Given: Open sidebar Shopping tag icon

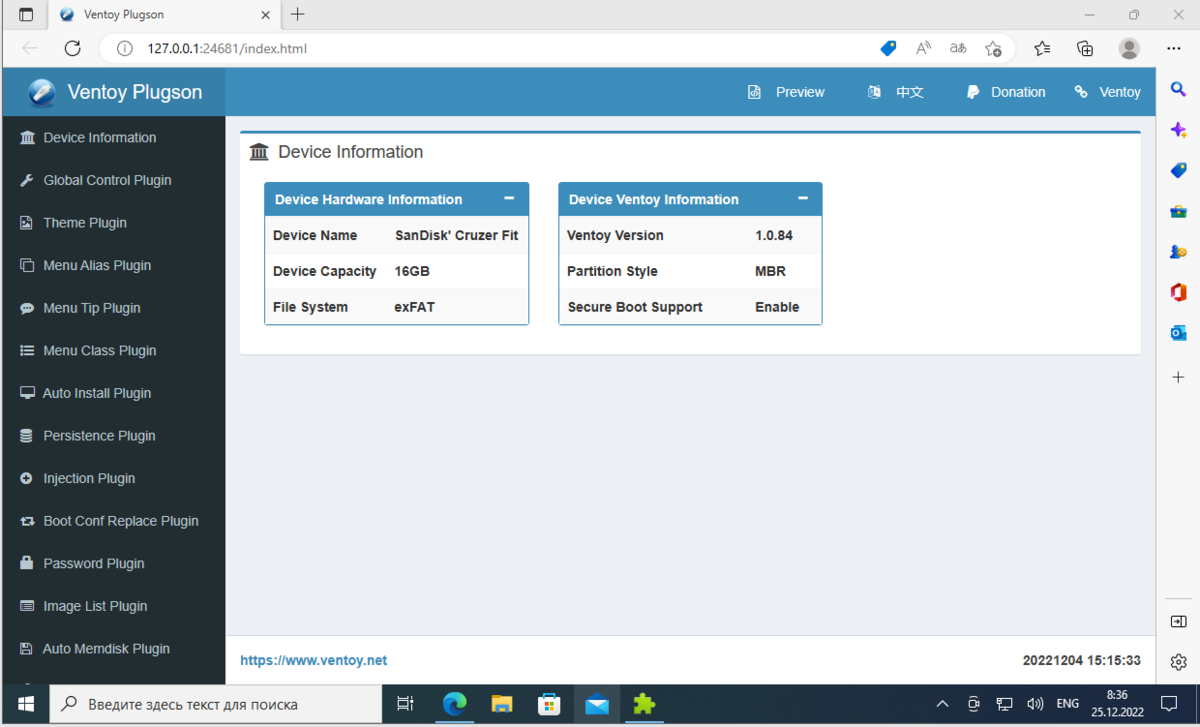Looking at the screenshot, I should (x=1178, y=171).
